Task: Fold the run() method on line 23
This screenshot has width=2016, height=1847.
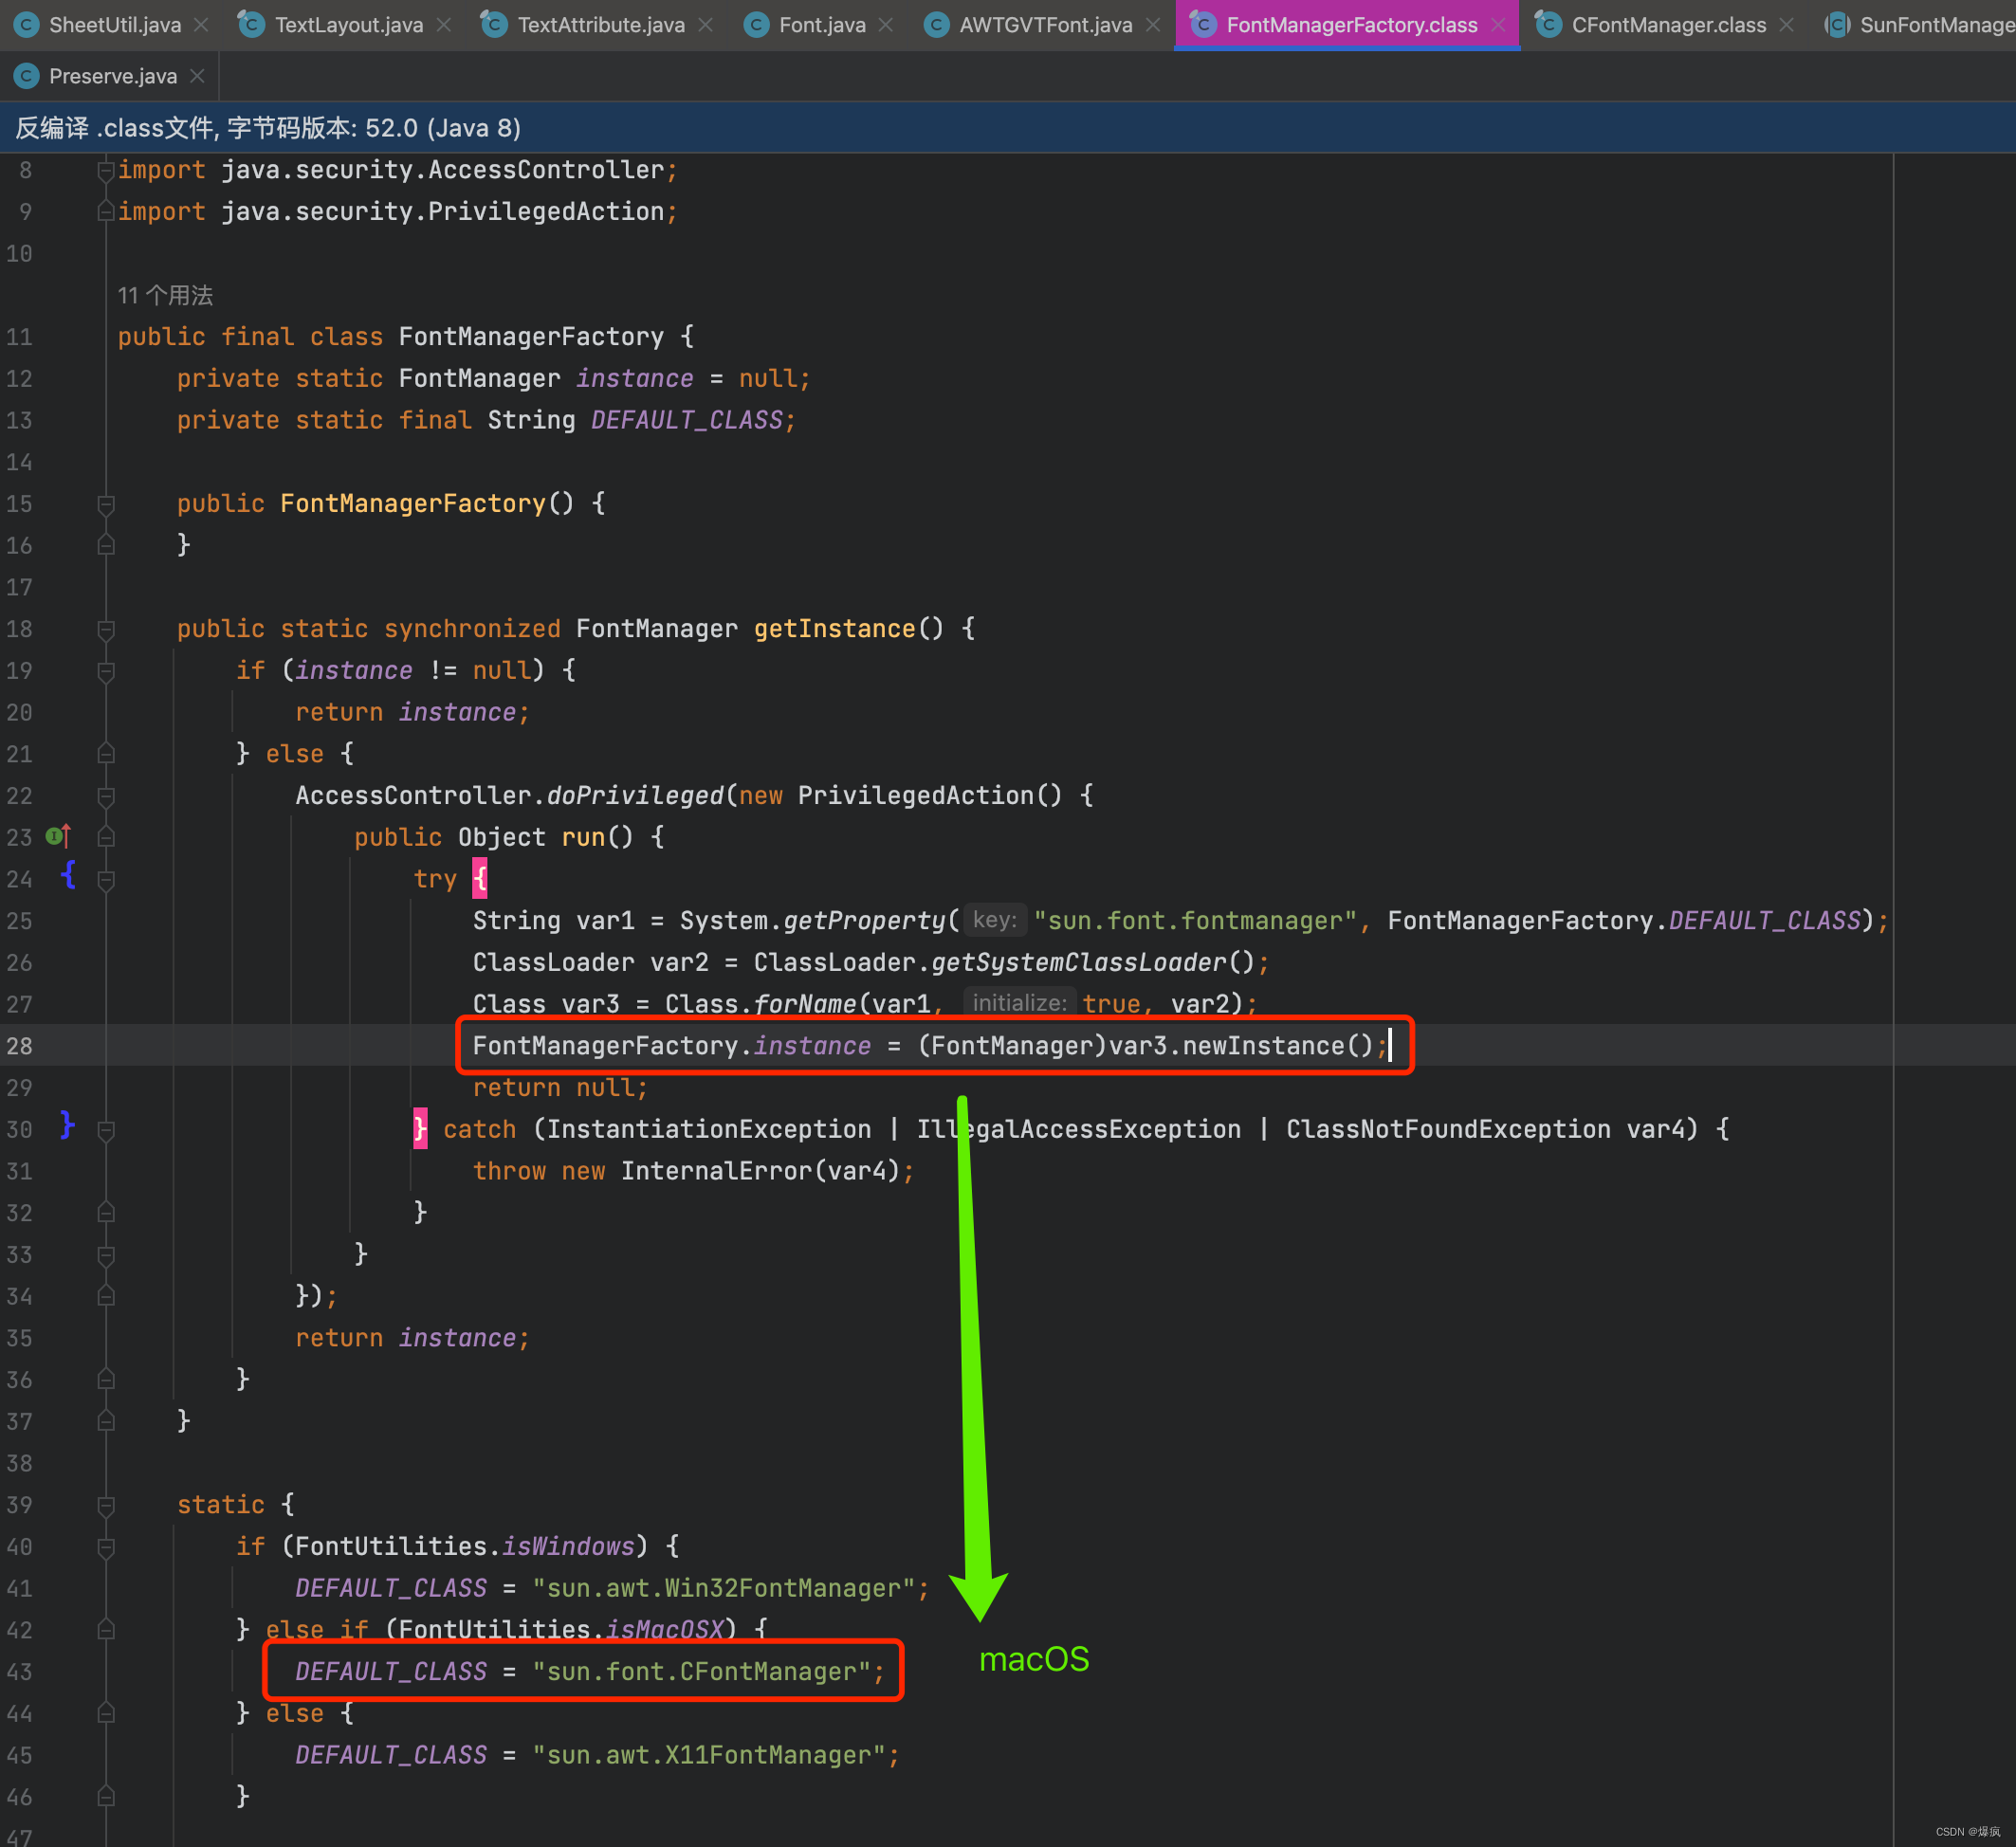Action: pyautogui.click(x=106, y=837)
